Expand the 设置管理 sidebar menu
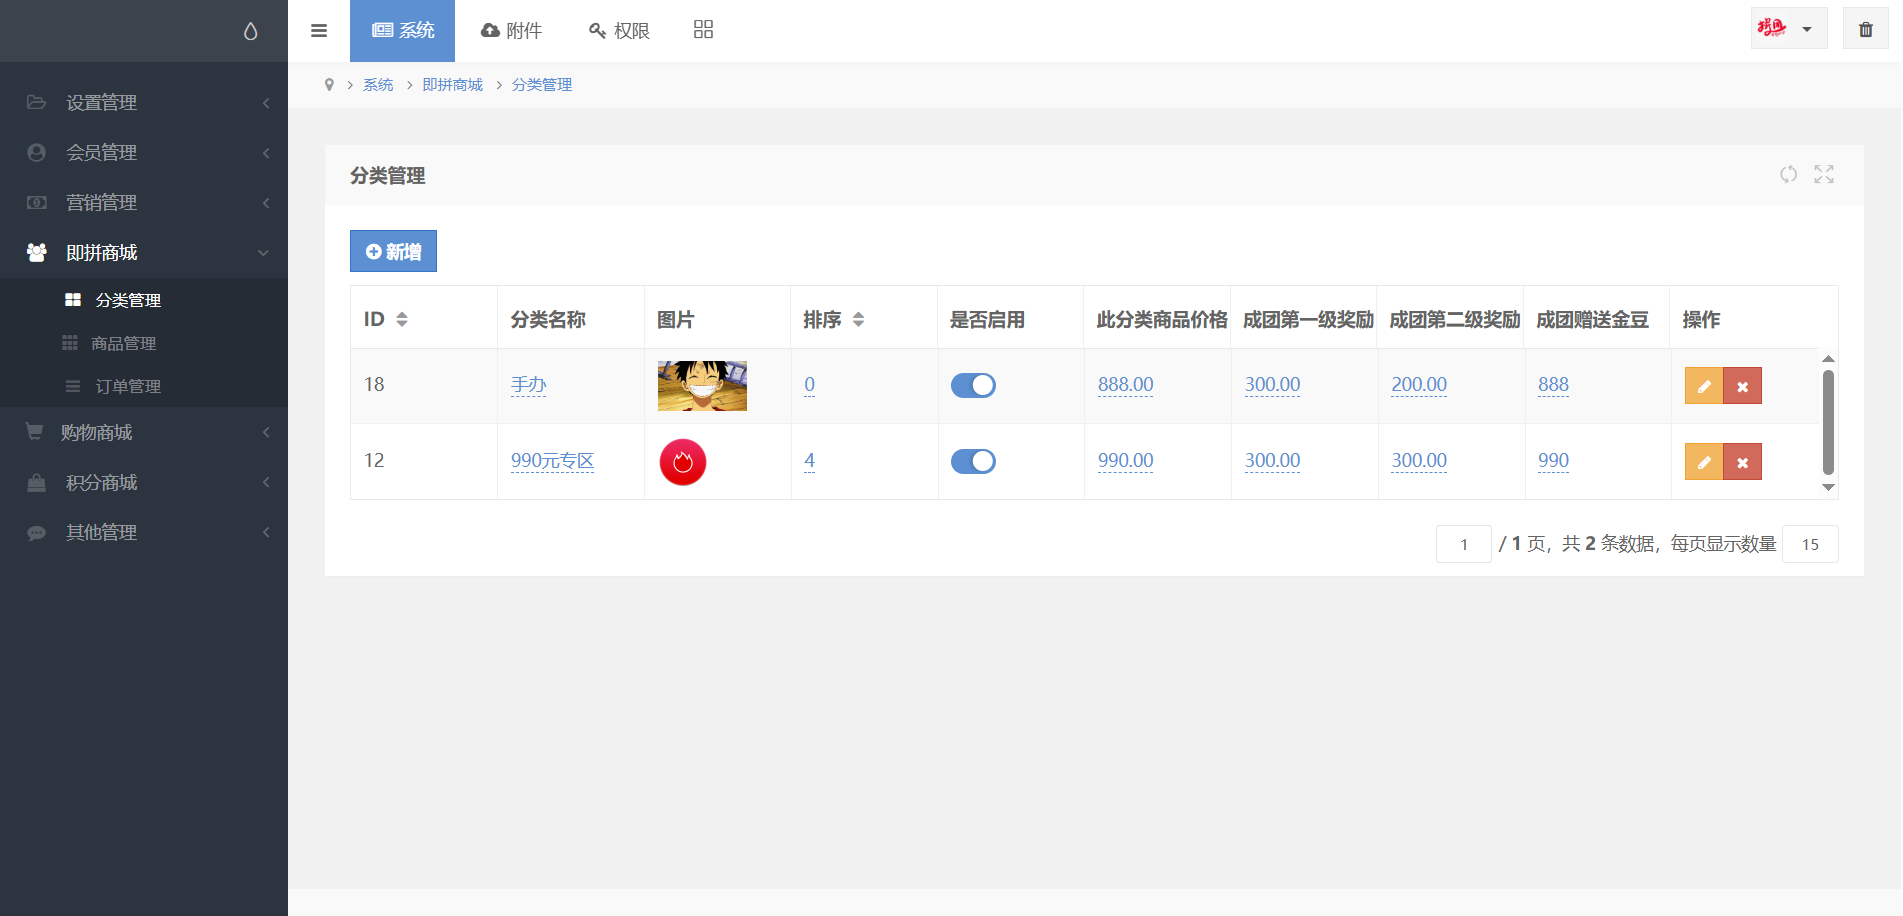1903x916 pixels. click(x=144, y=103)
